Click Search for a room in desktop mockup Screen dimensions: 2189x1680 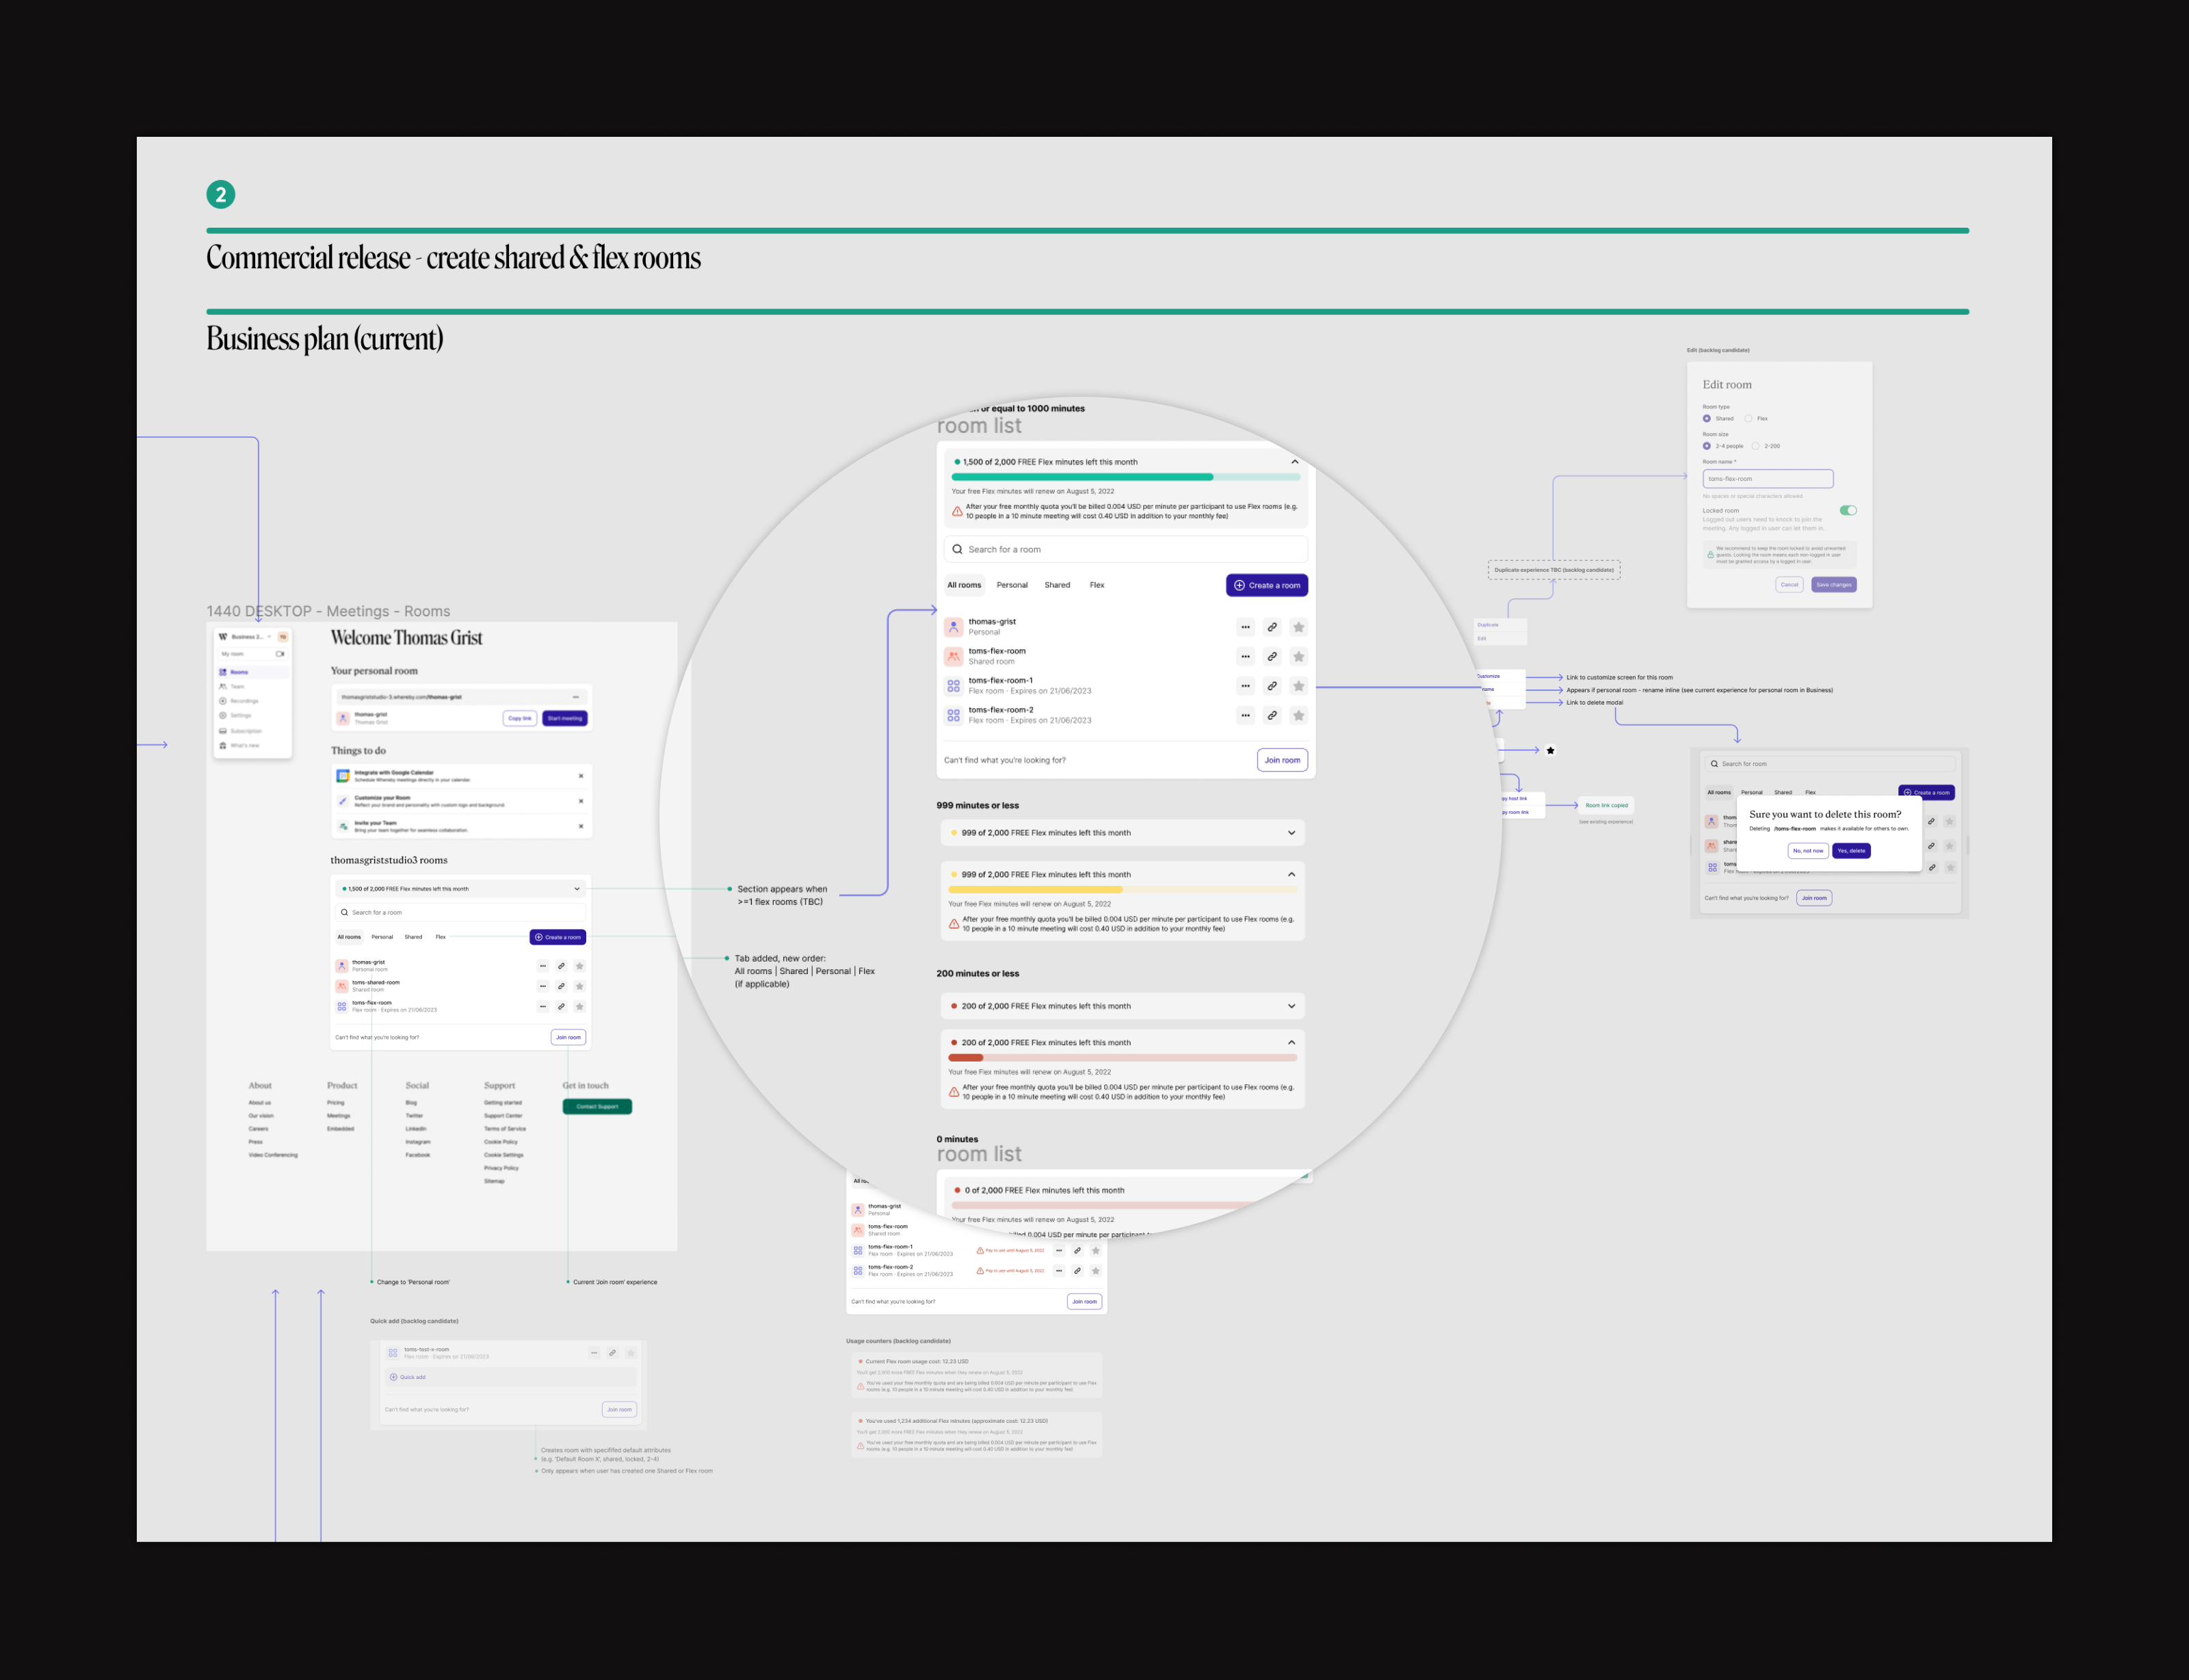[461, 912]
